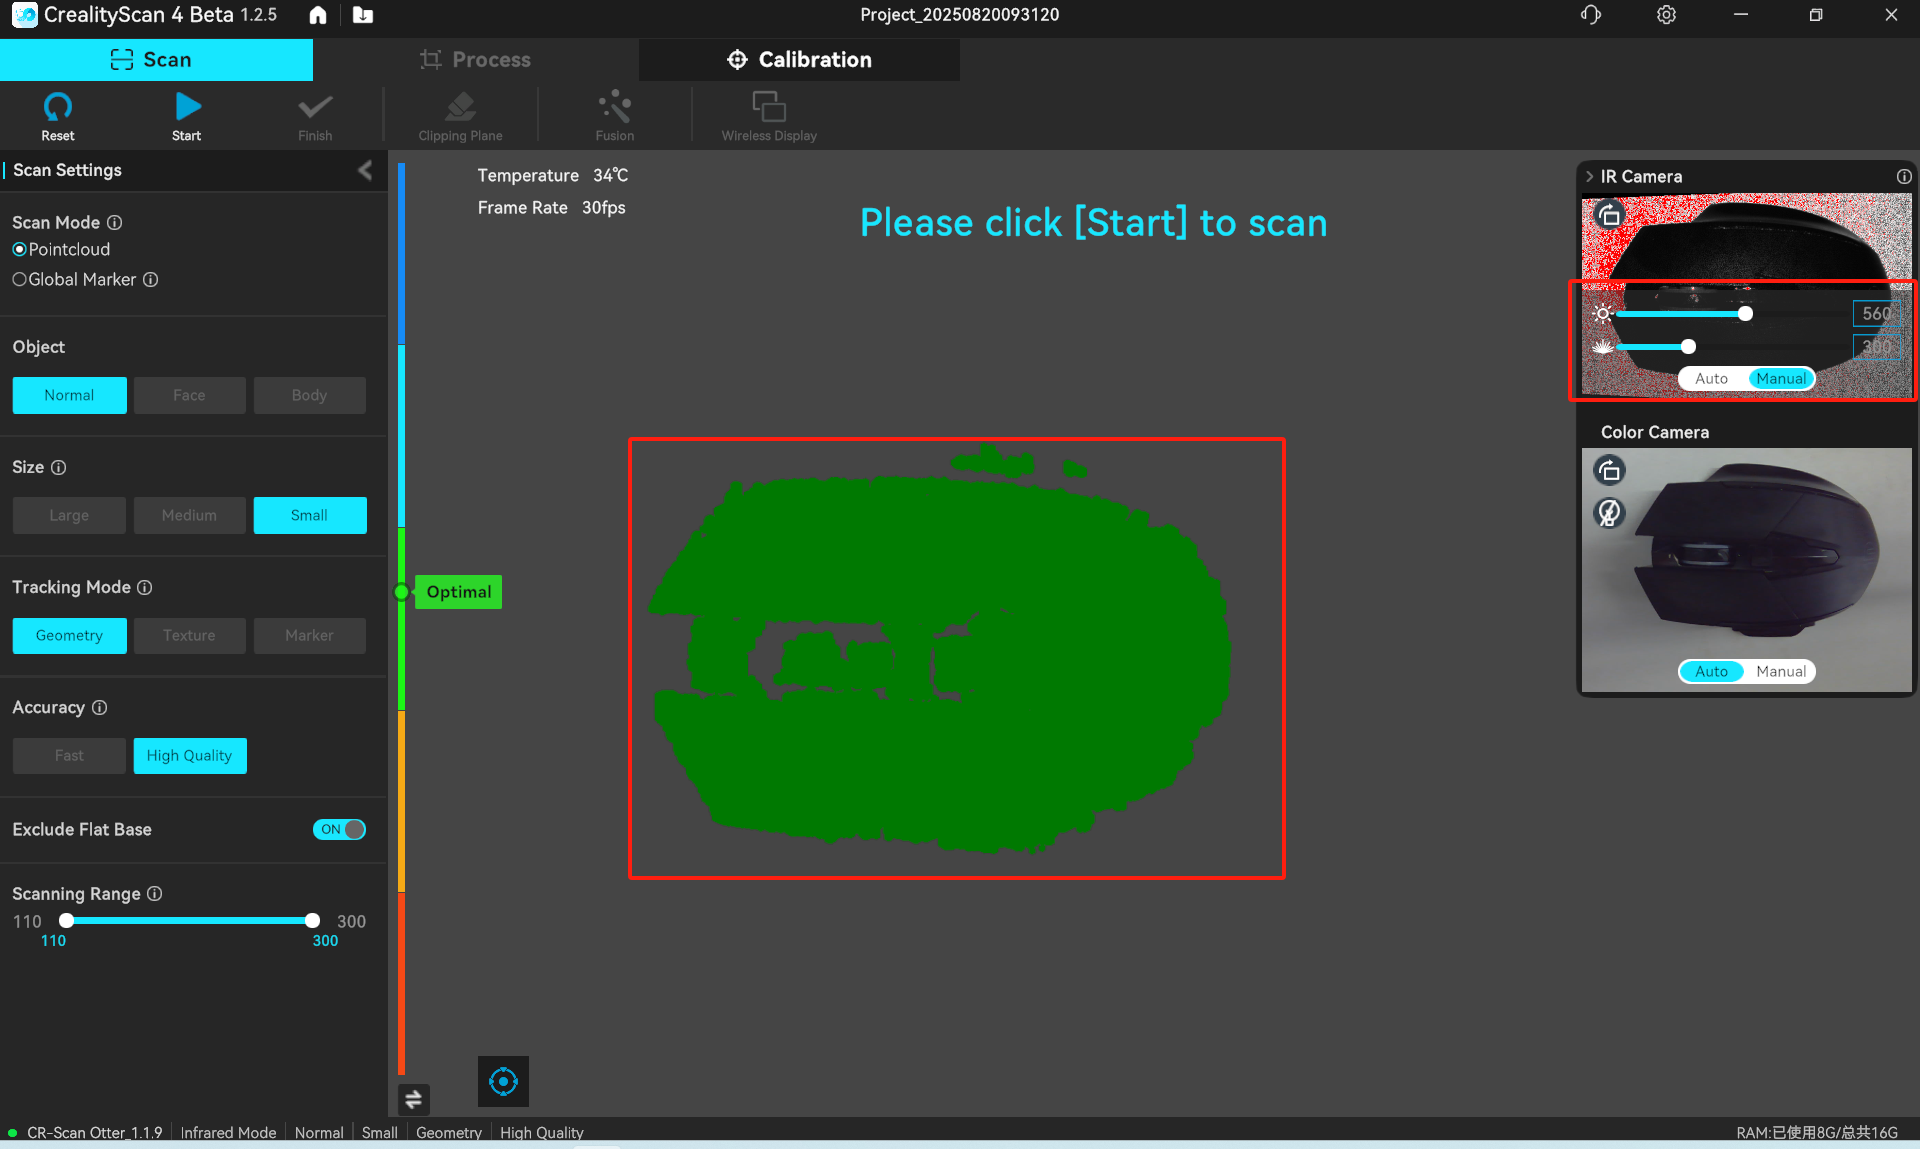This screenshot has width=1920, height=1149.
Task: Select Texture tracking mode
Action: coord(189,635)
